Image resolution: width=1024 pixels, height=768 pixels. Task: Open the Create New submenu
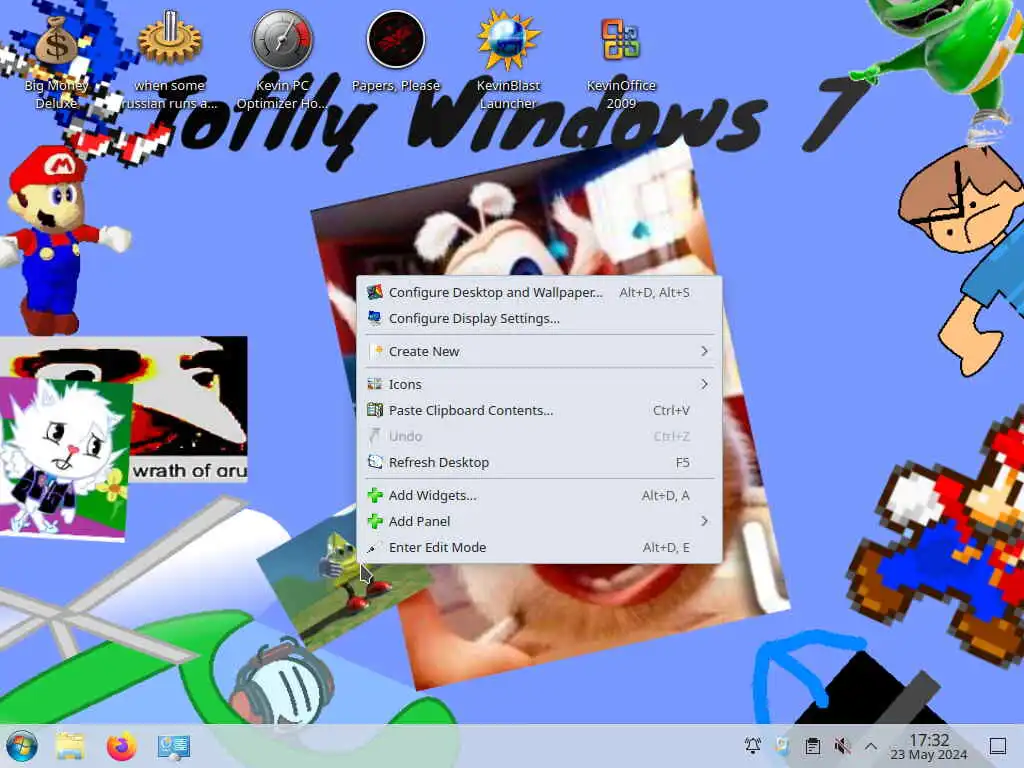539,351
